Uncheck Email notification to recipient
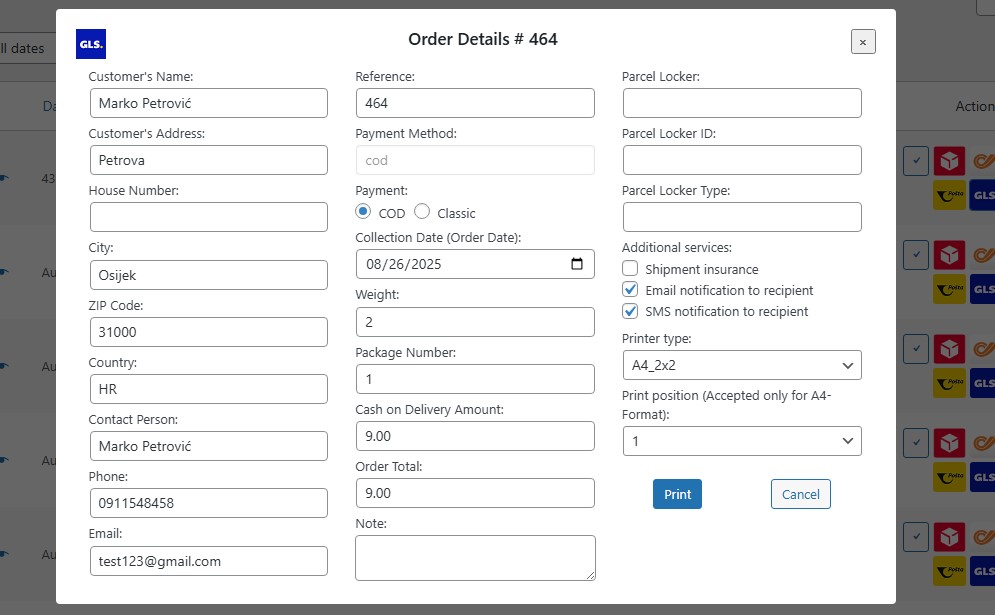 tap(630, 290)
